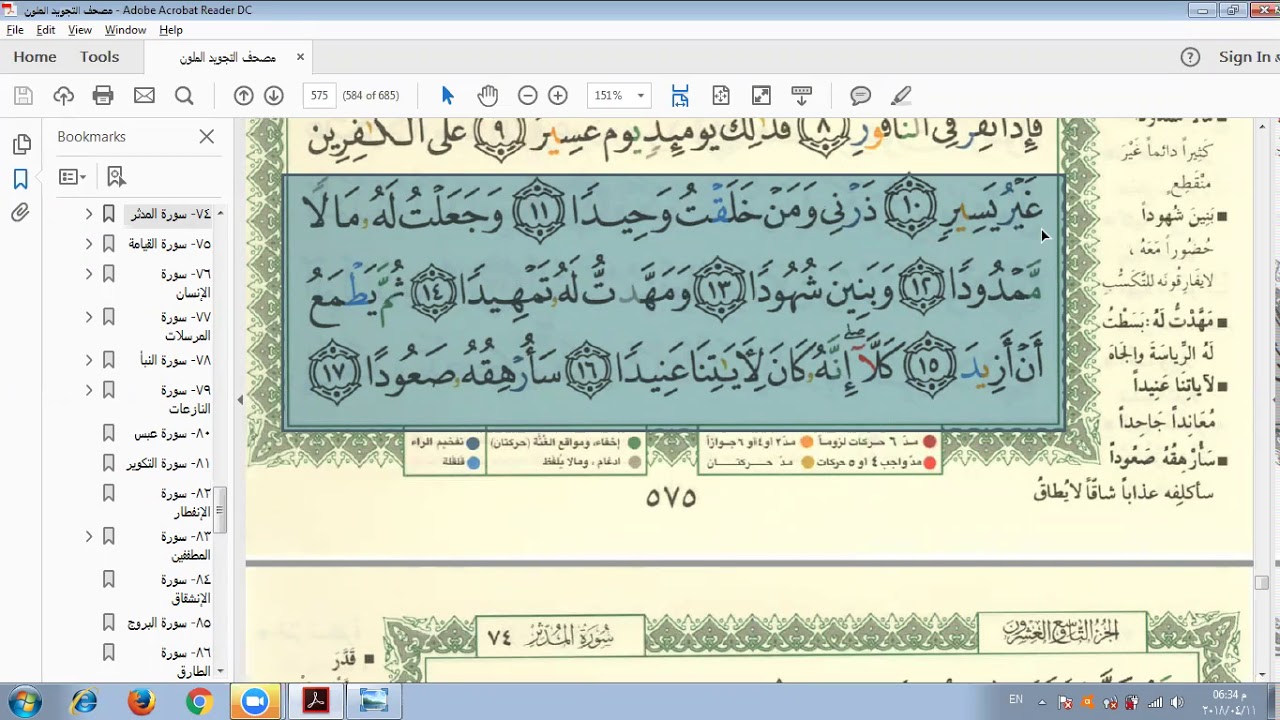
Task: Collapse the navigation pane with the side arrow
Action: 240,400
